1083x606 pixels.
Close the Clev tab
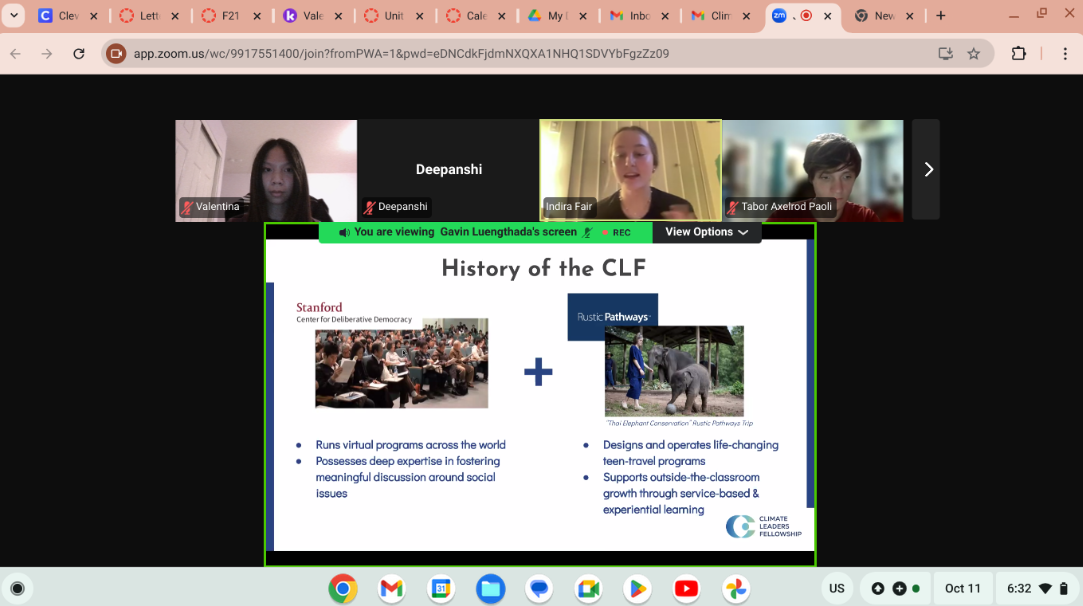pyautogui.click(x=94, y=16)
